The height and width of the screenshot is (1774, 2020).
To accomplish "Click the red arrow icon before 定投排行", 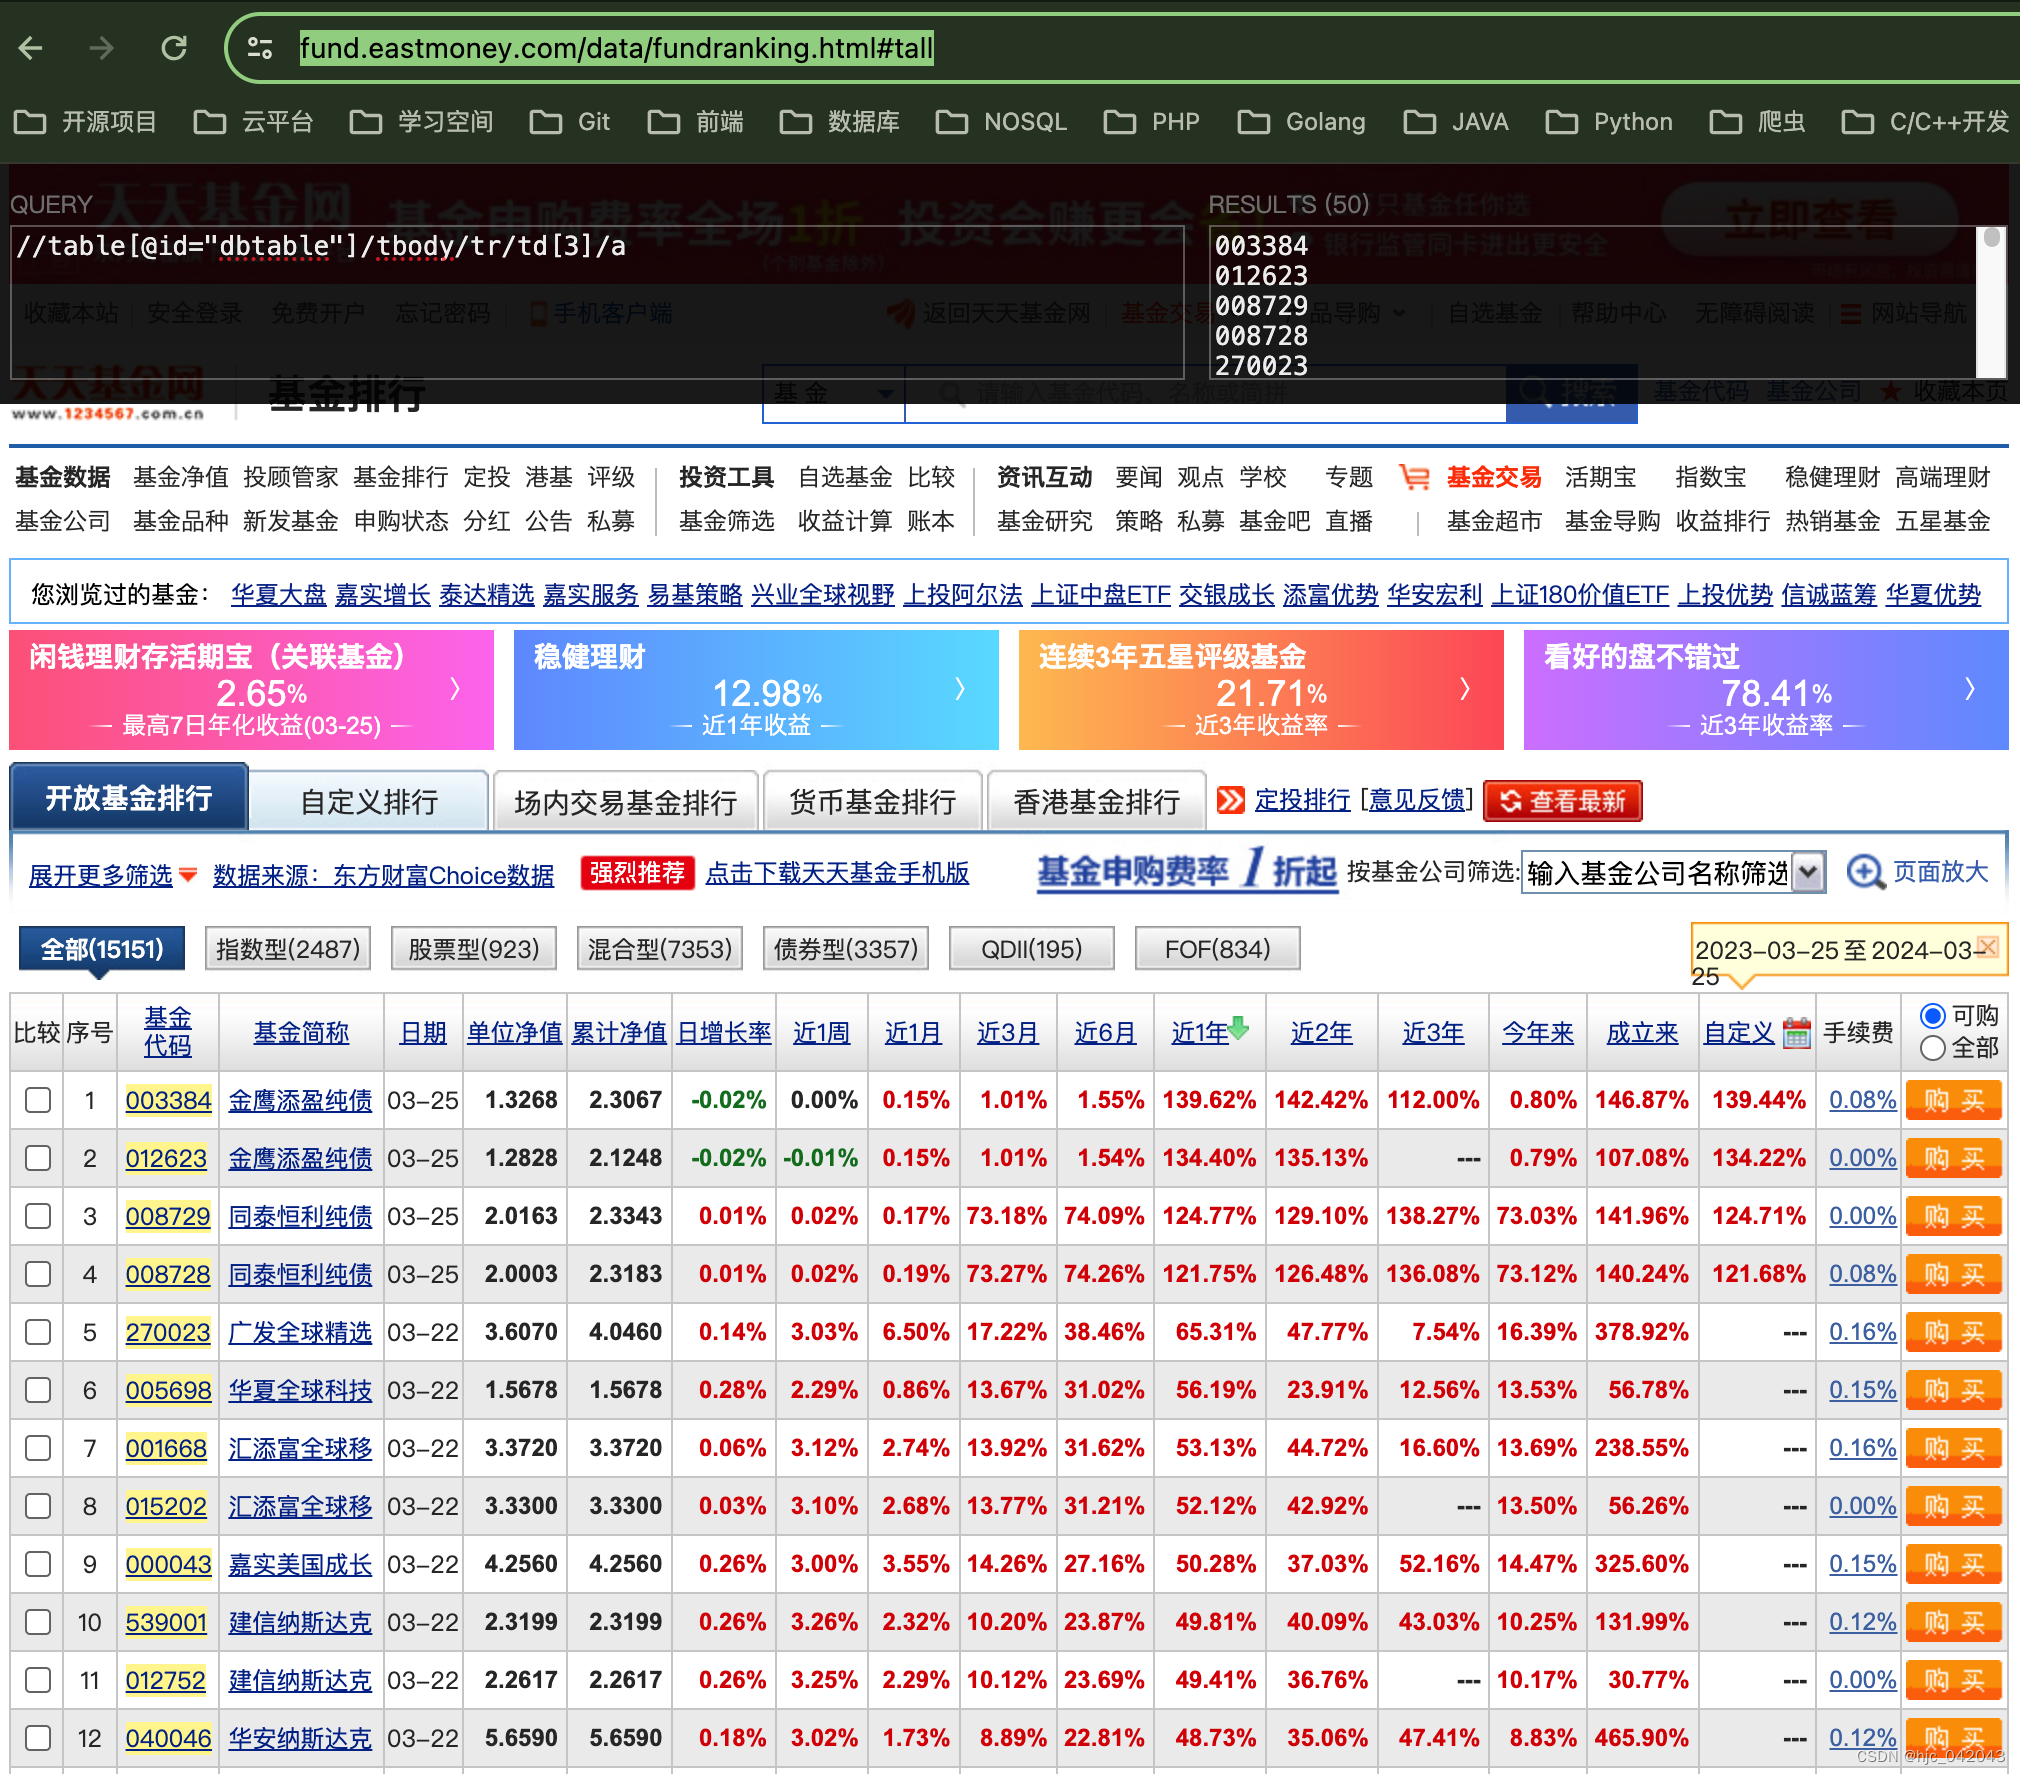I will coord(1231,800).
